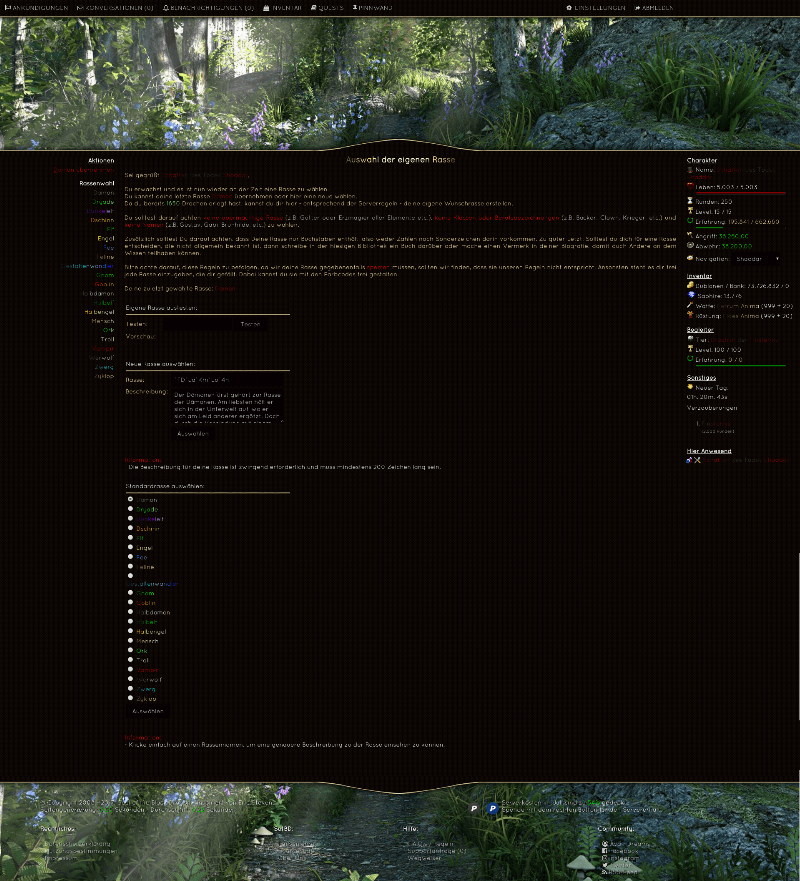Click the shield icon beside Abwehr
800x881 pixels.
[x=689, y=245]
